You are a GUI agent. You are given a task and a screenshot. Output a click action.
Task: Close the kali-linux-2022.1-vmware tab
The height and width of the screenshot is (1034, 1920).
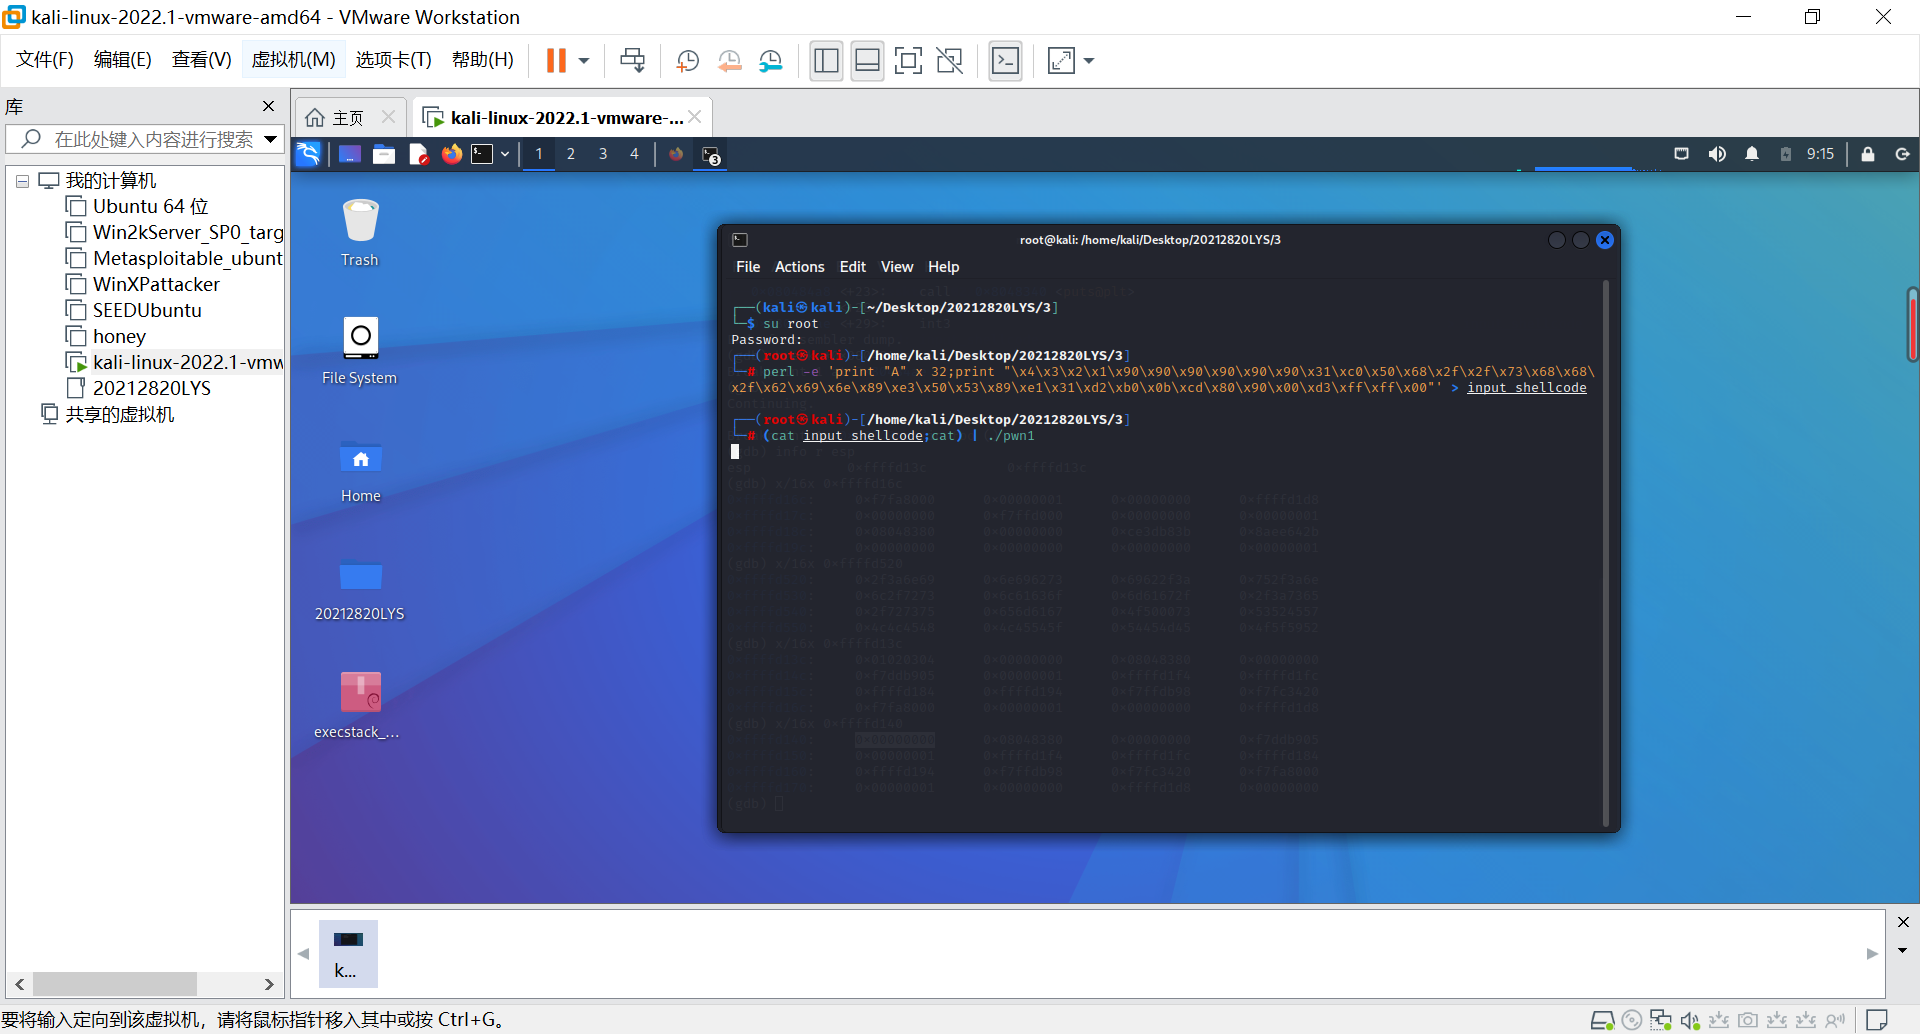695,117
